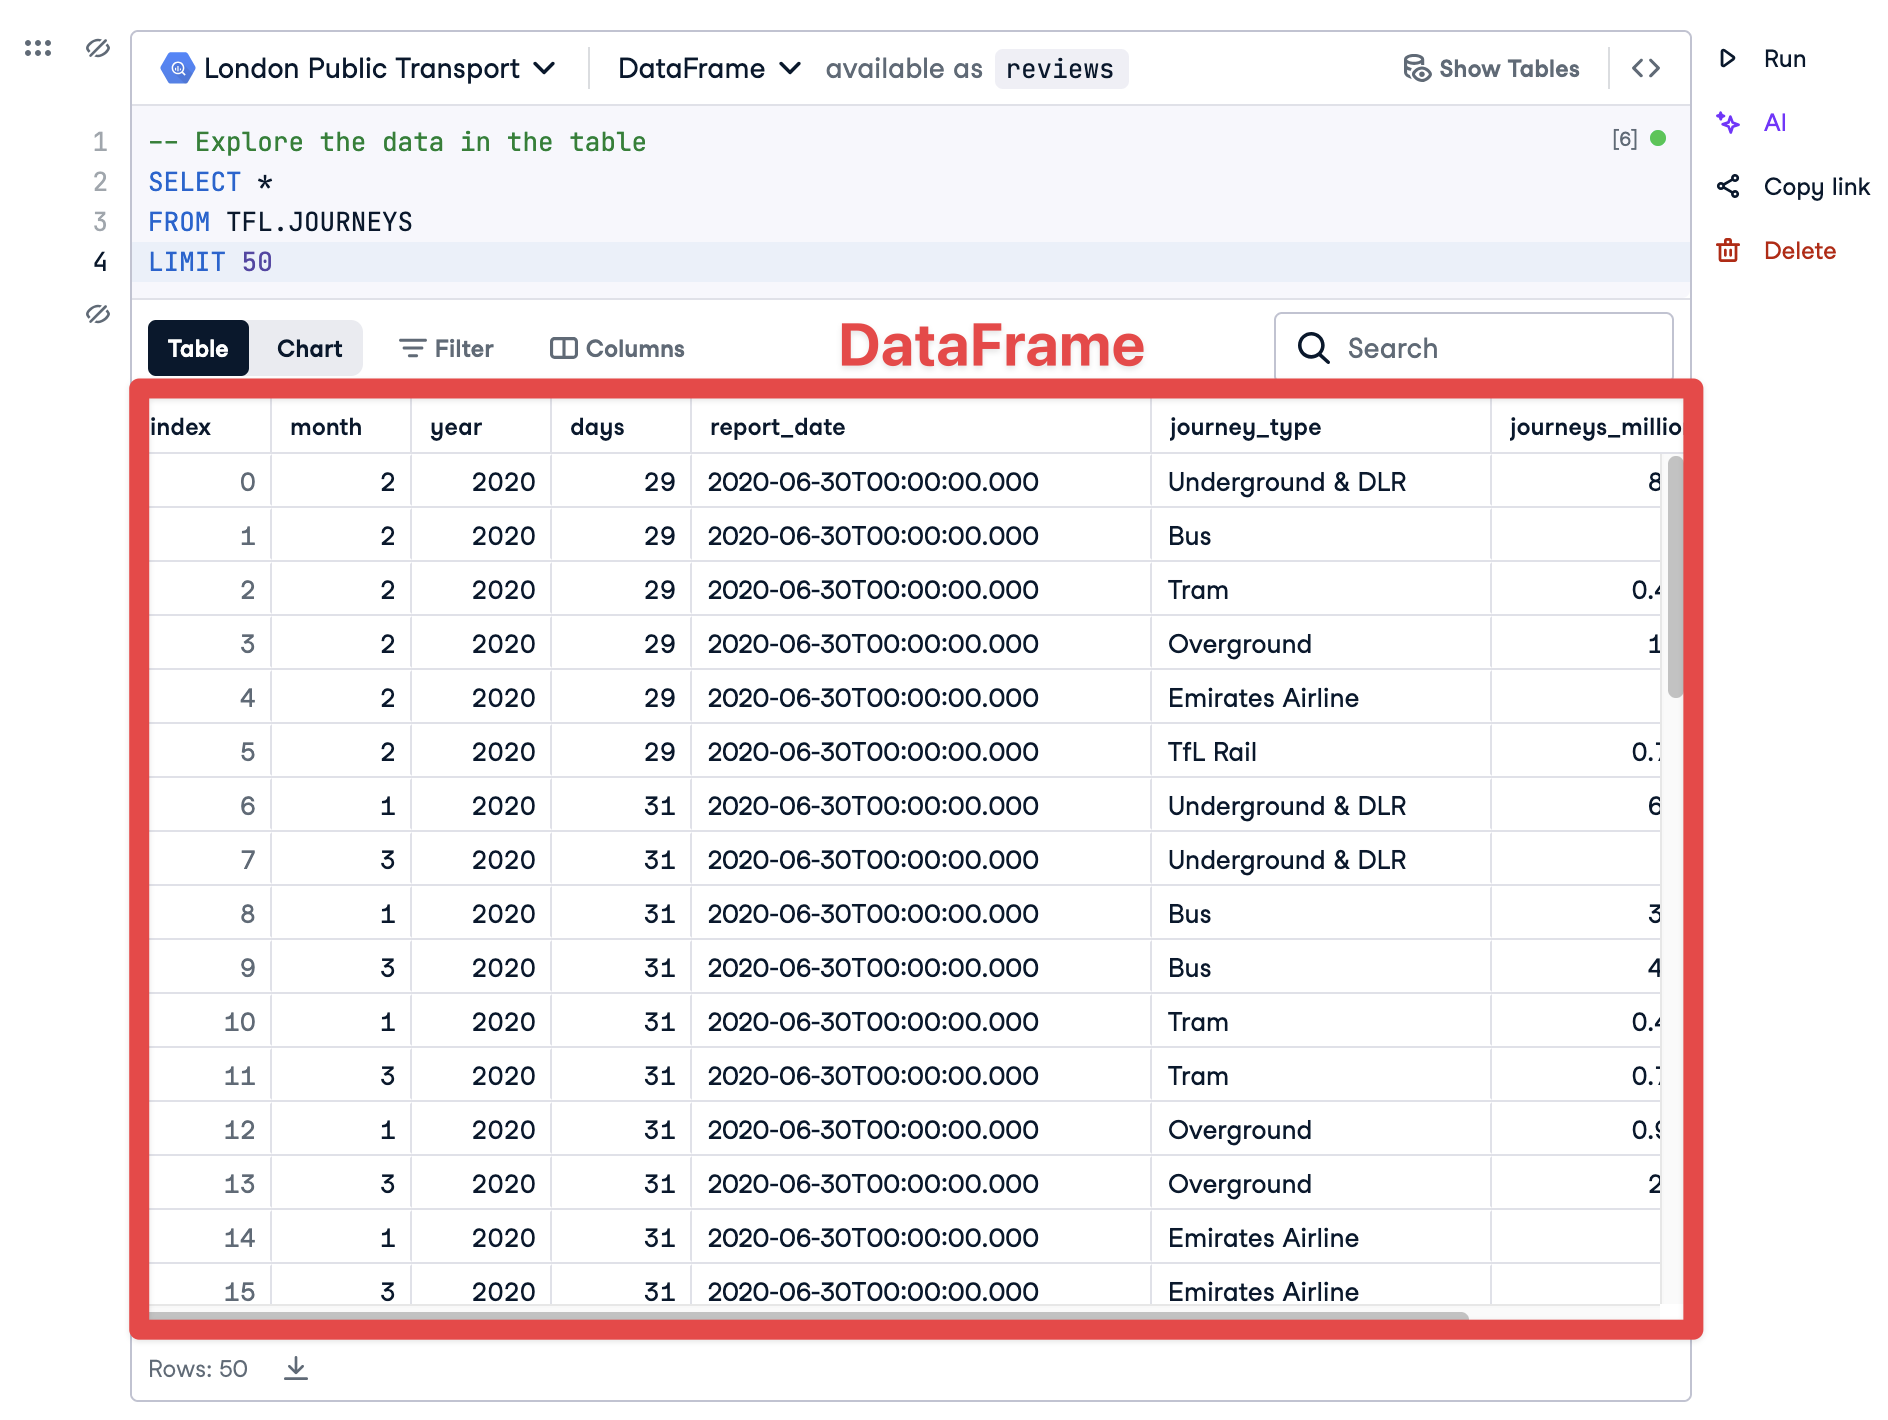The height and width of the screenshot is (1420, 1888).
Task: Open the Columns selector
Action: tap(618, 349)
